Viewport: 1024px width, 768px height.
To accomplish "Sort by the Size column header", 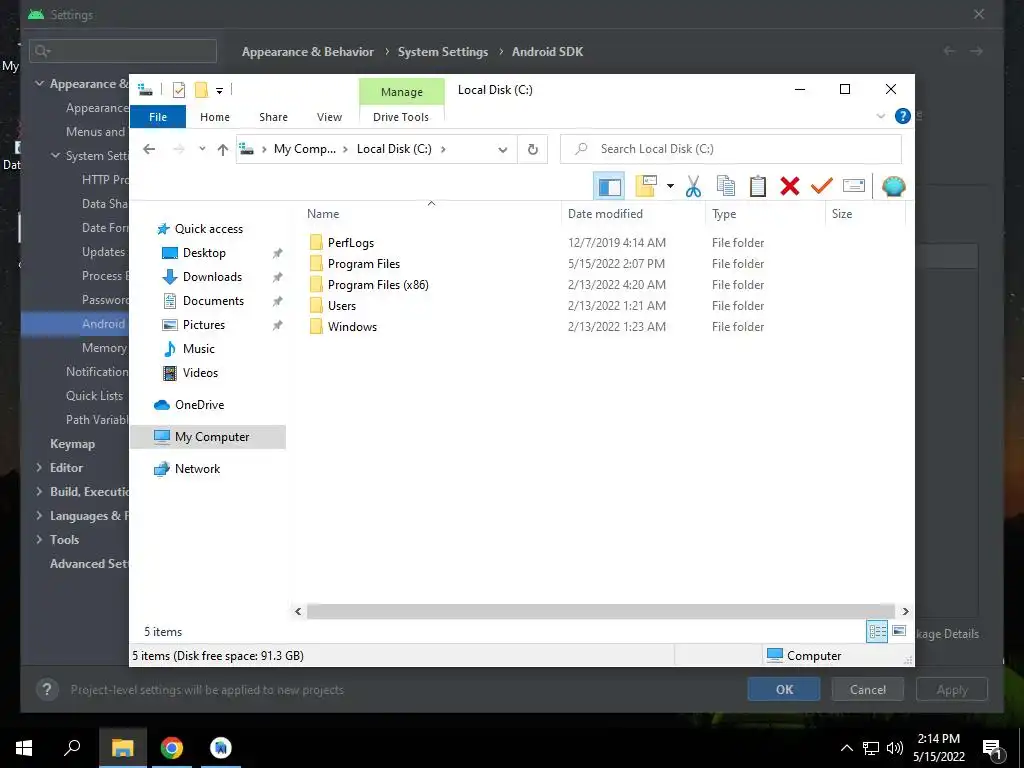I will coord(865,214).
